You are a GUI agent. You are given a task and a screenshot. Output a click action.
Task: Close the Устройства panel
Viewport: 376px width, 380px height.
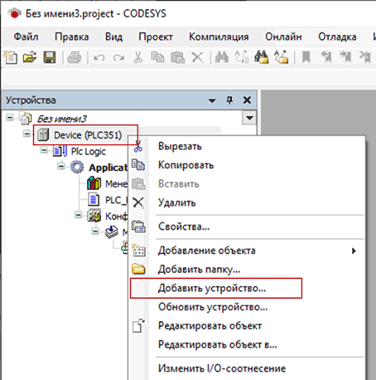(x=247, y=100)
